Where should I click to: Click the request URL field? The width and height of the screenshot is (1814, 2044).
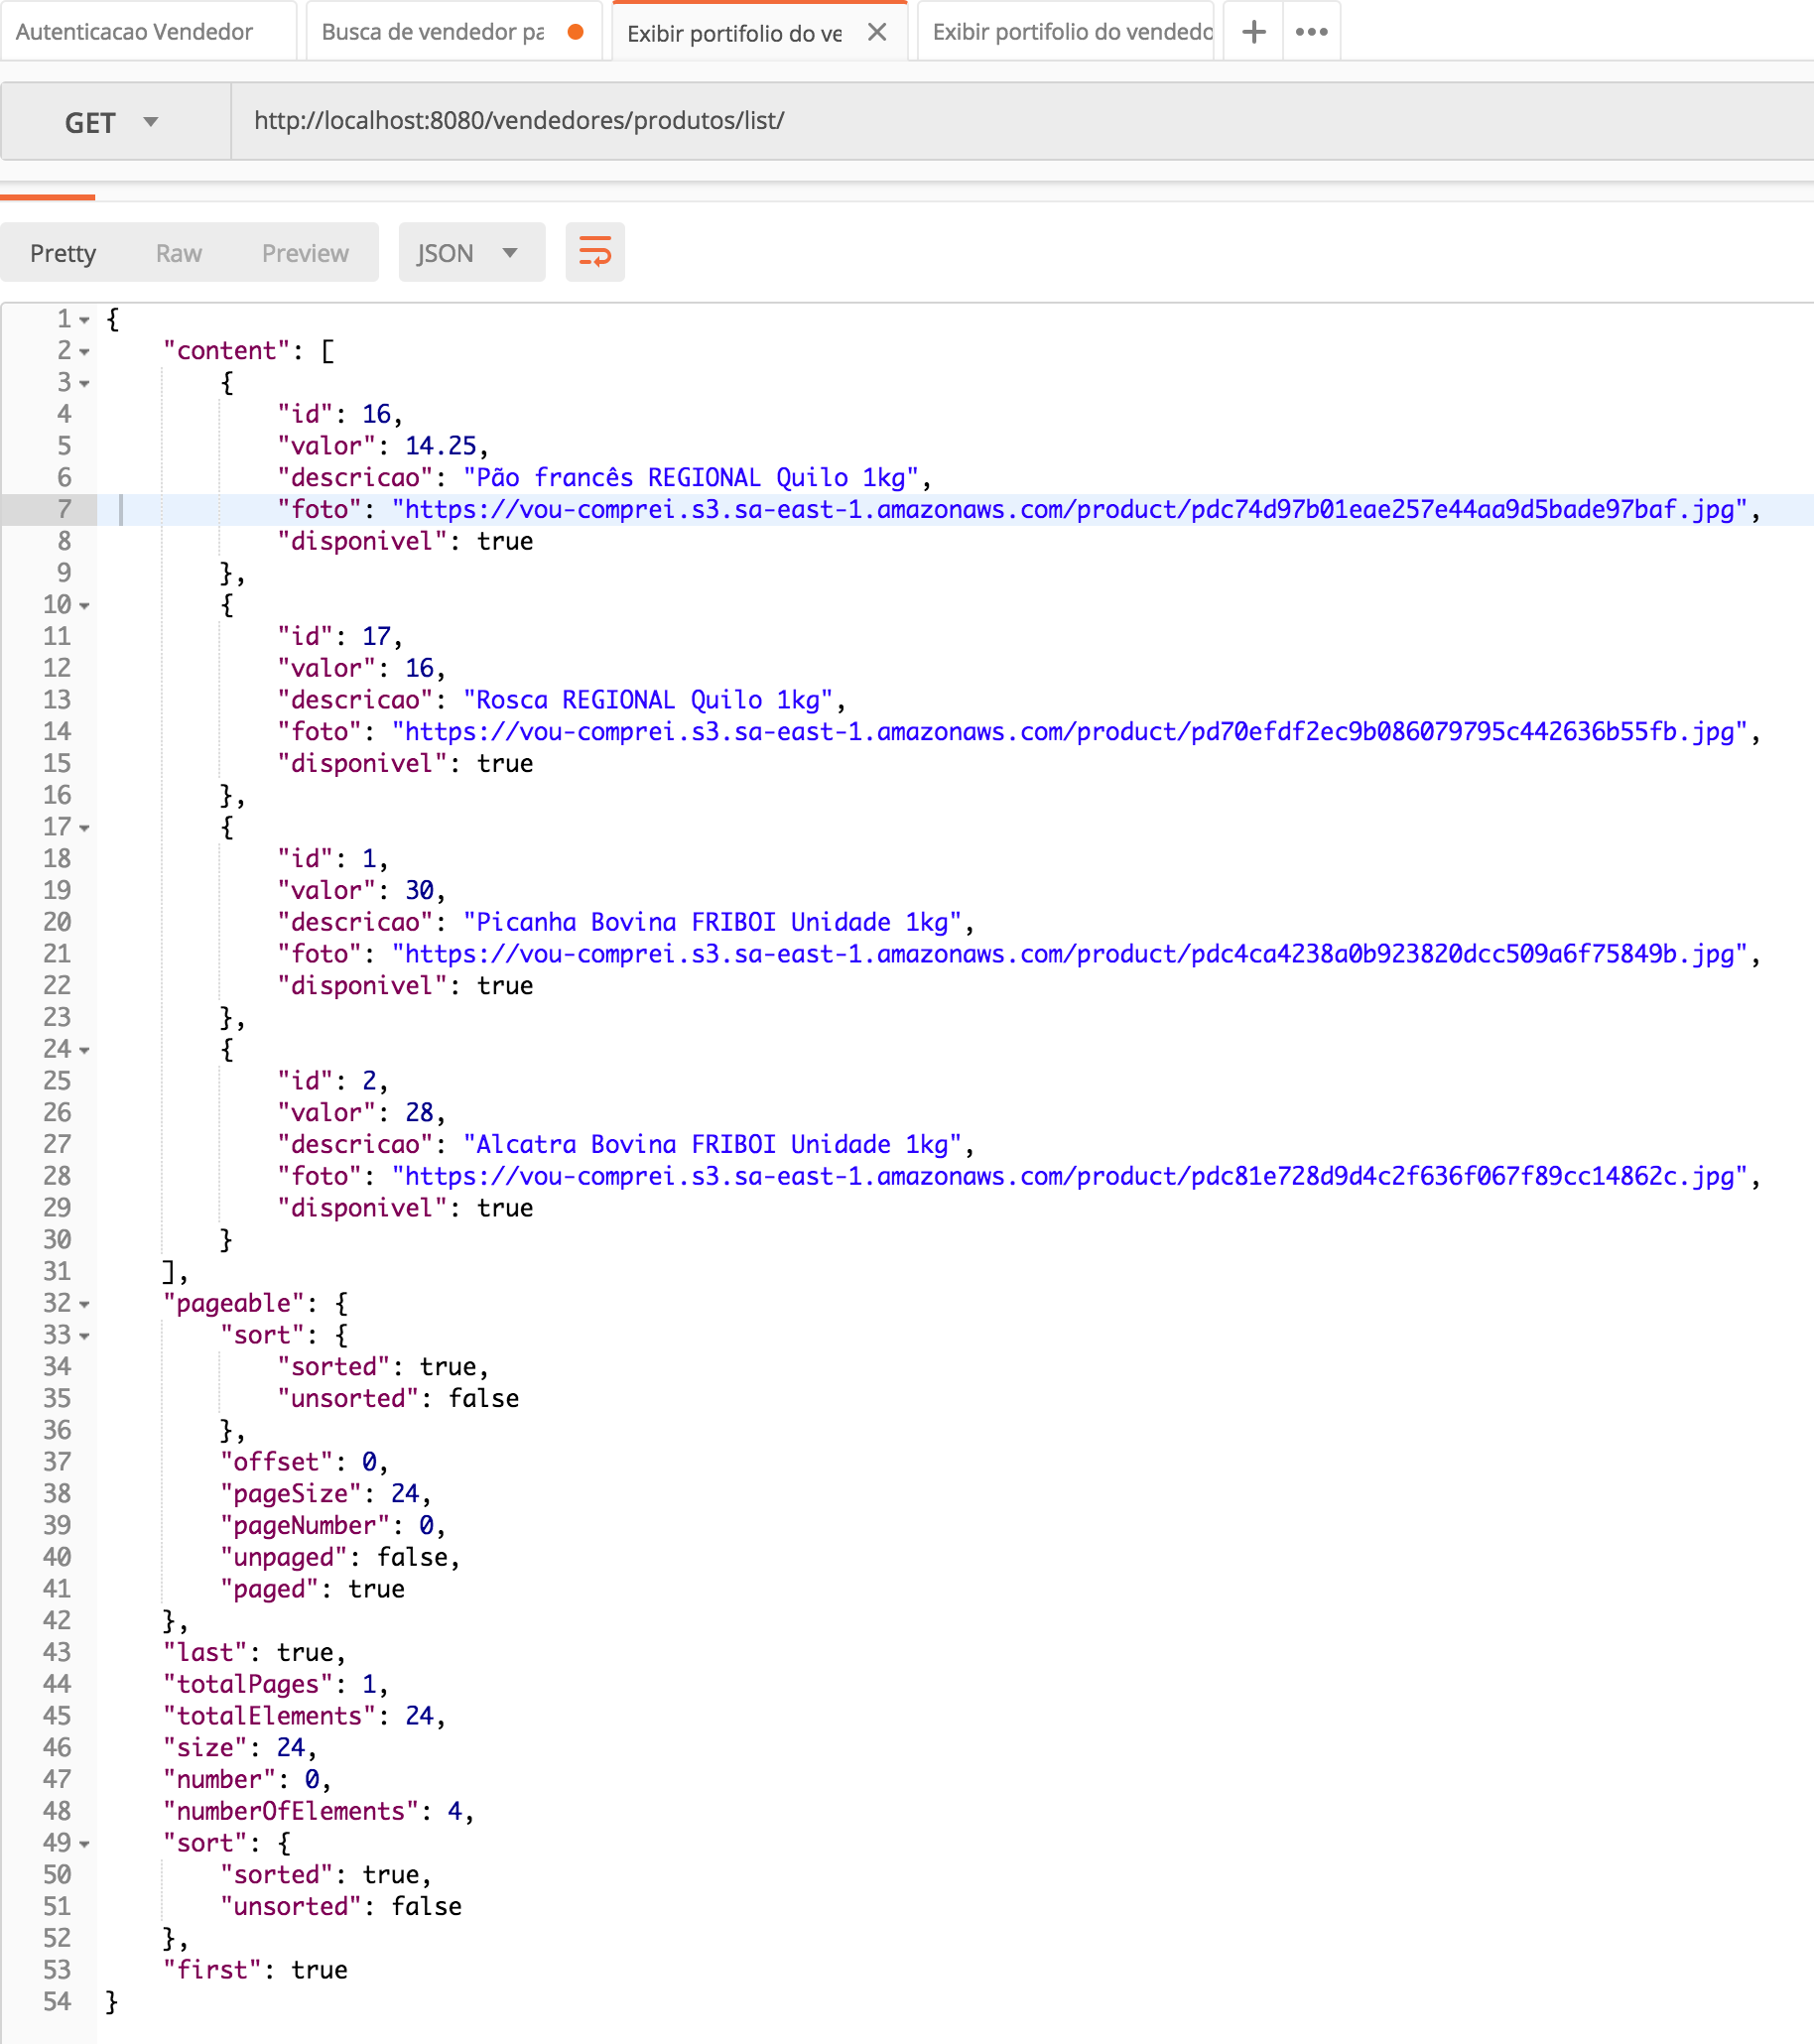[x=1023, y=121]
